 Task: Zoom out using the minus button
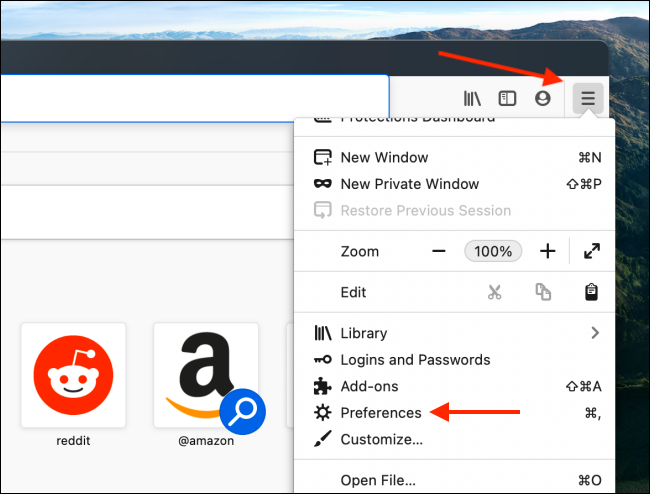(439, 251)
